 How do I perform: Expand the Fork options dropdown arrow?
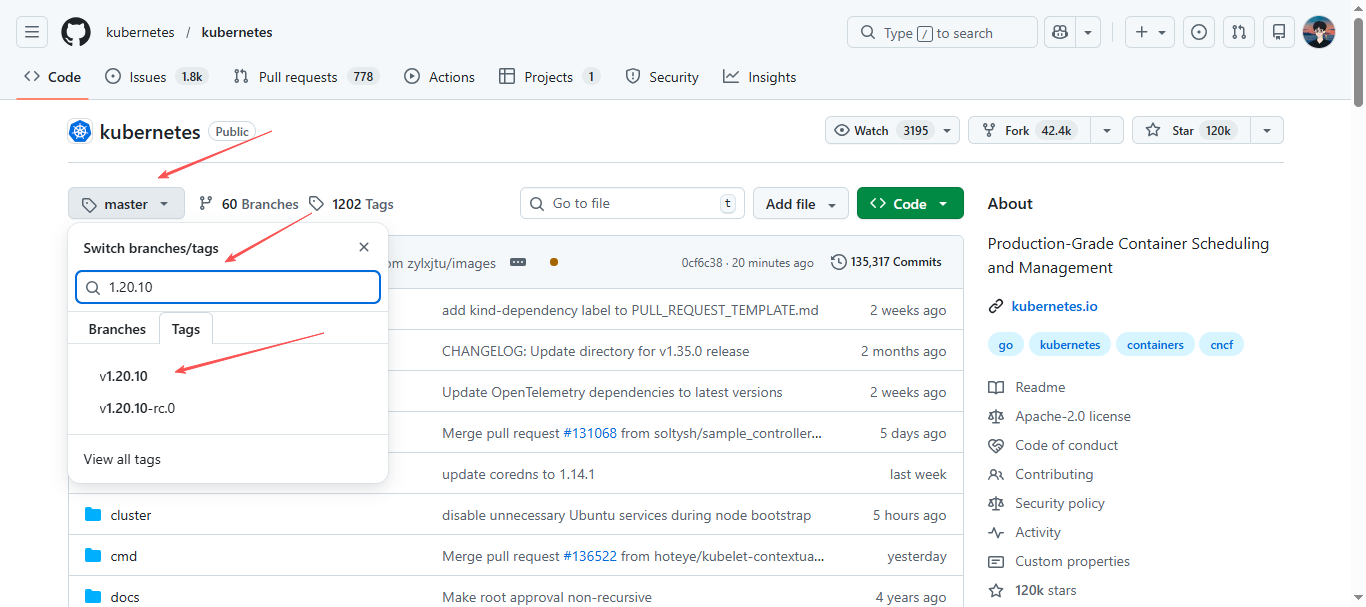[1106, 130]
